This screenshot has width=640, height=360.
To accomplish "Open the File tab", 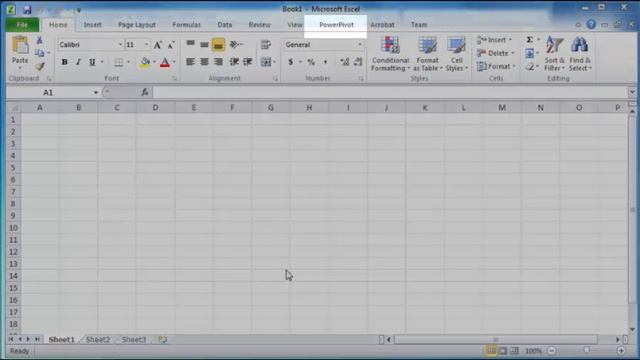I will pos(22,25).
